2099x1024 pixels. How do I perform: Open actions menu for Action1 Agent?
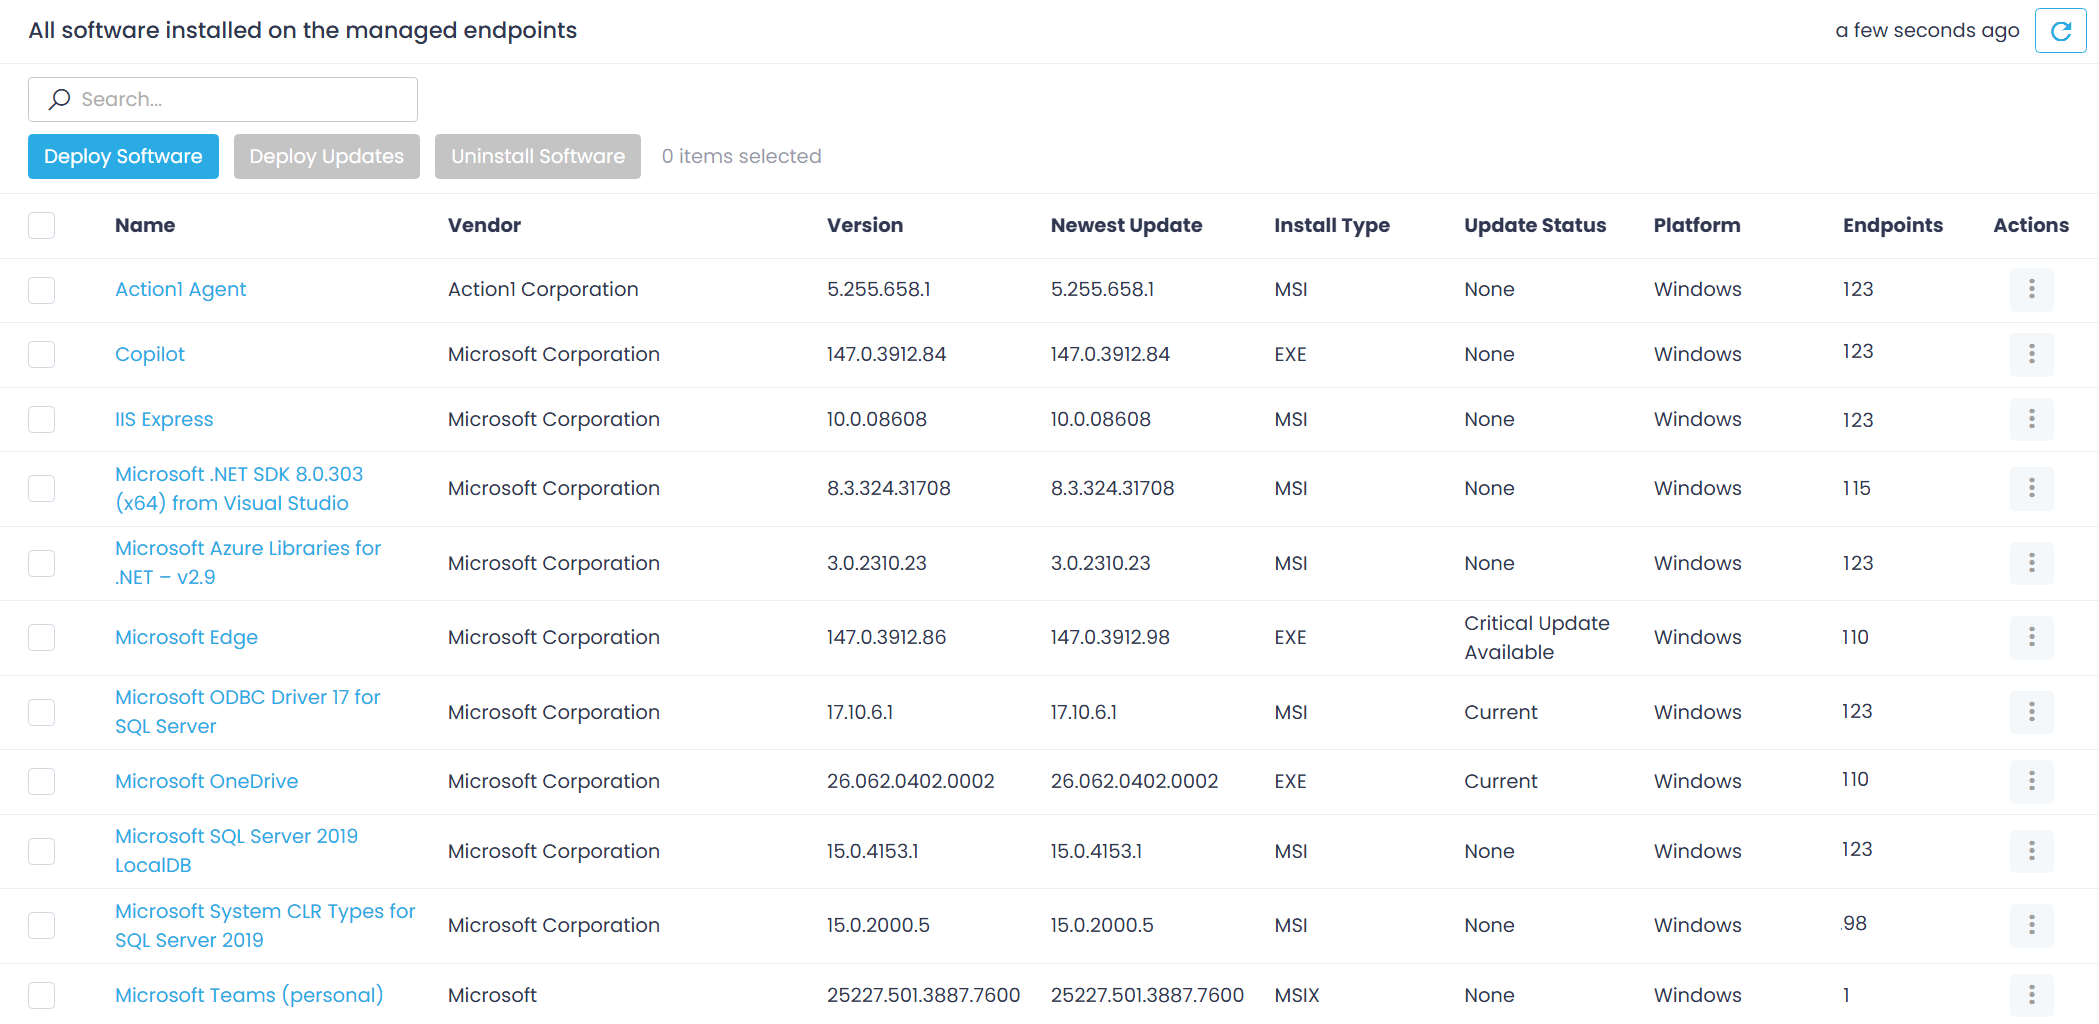click(2031, 289)
